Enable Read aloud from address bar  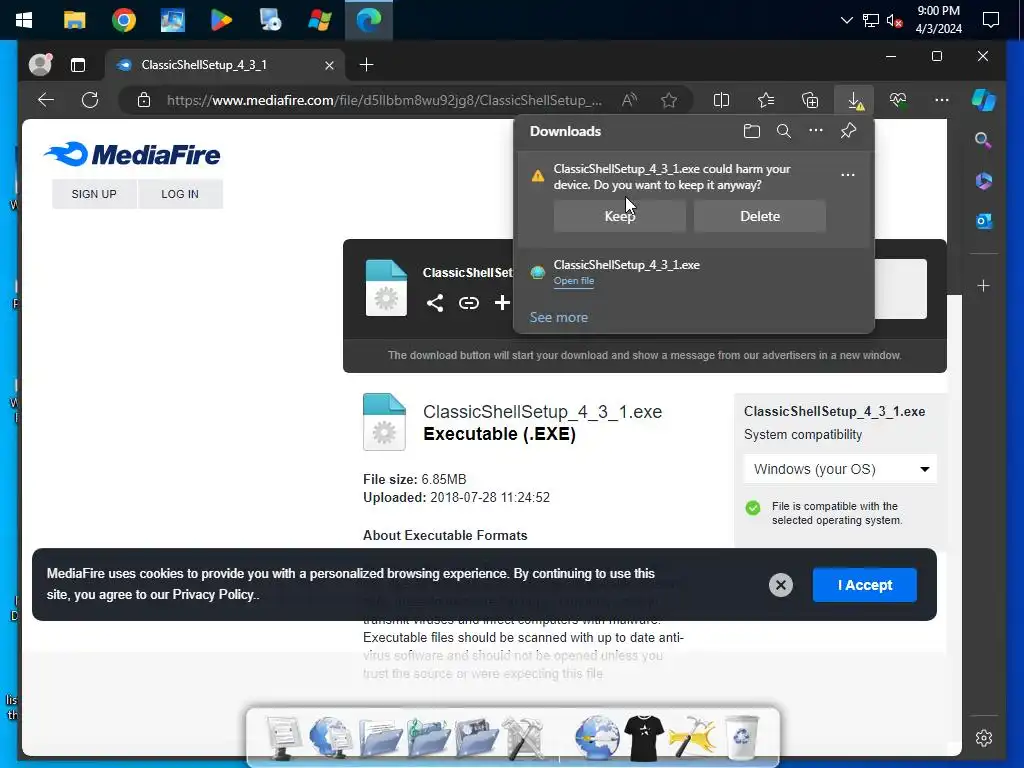click(x=630, y=100)
